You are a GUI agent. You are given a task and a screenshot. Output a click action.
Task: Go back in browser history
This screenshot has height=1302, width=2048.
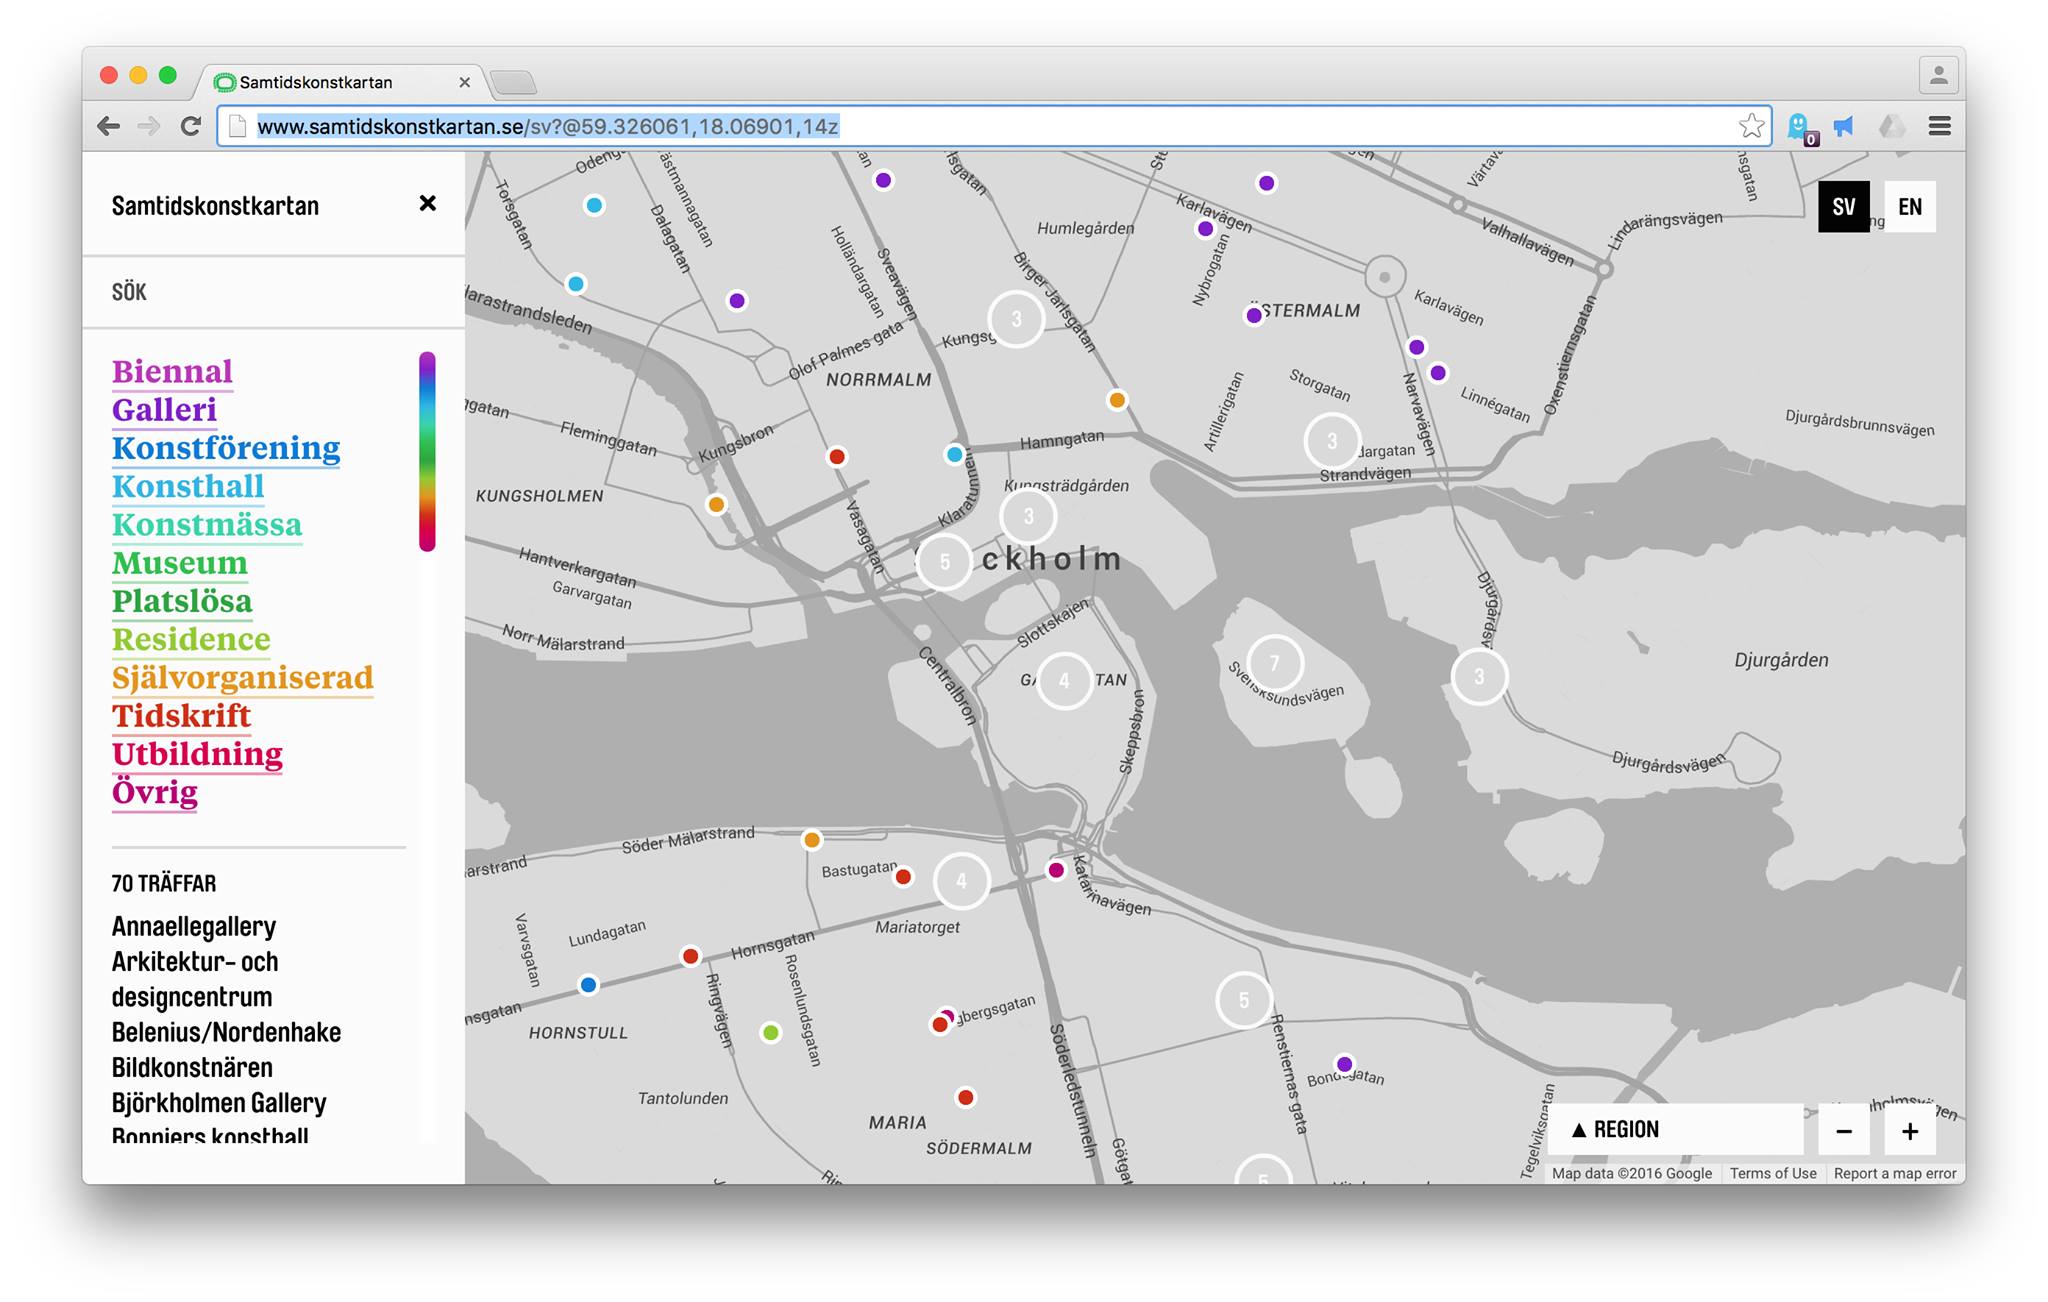108,126
